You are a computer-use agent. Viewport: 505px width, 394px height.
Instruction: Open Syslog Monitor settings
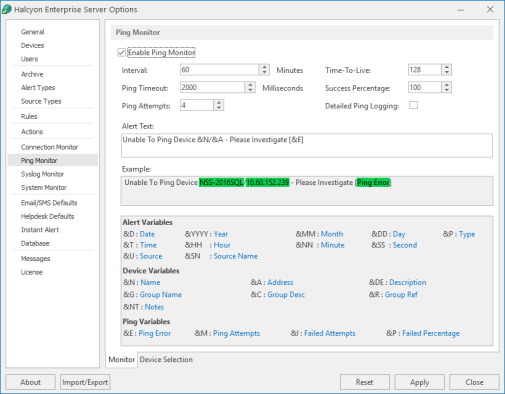point(42,174)
